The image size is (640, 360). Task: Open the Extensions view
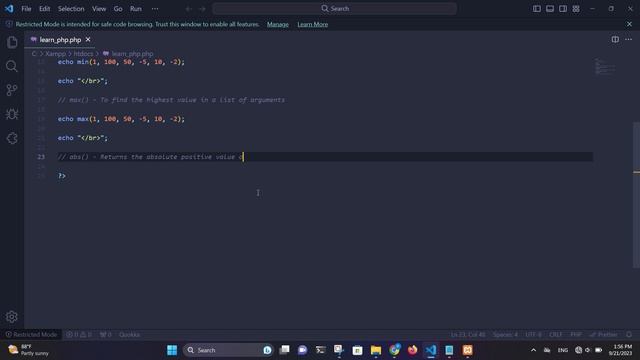click(12, 138)
